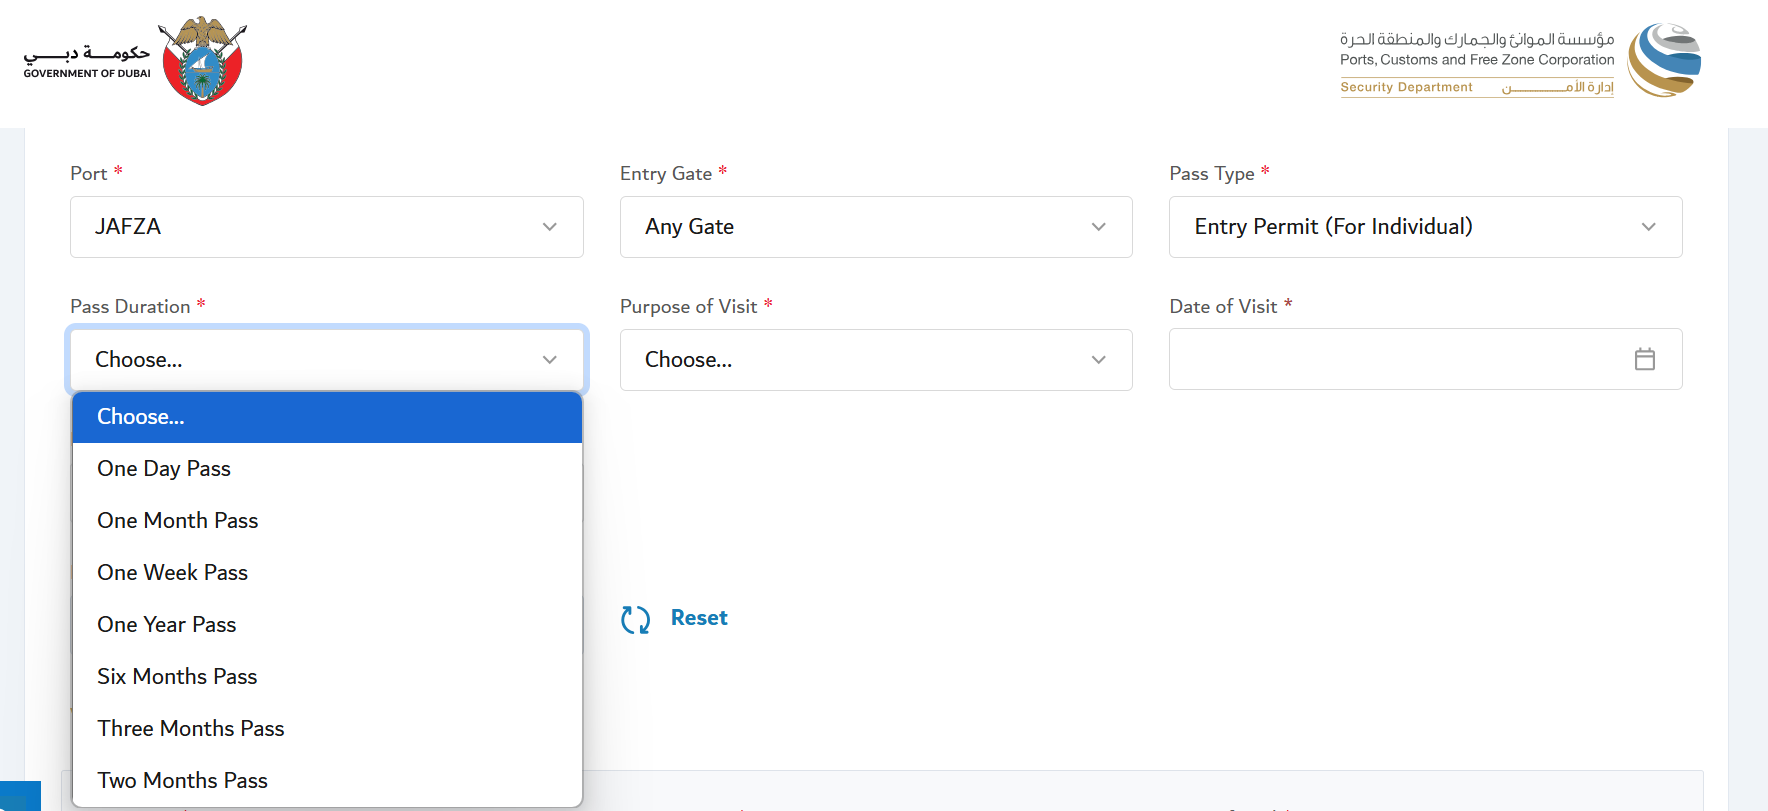
Task: Open the Date of Visit calendar icon
Action: pos(1644,359)
